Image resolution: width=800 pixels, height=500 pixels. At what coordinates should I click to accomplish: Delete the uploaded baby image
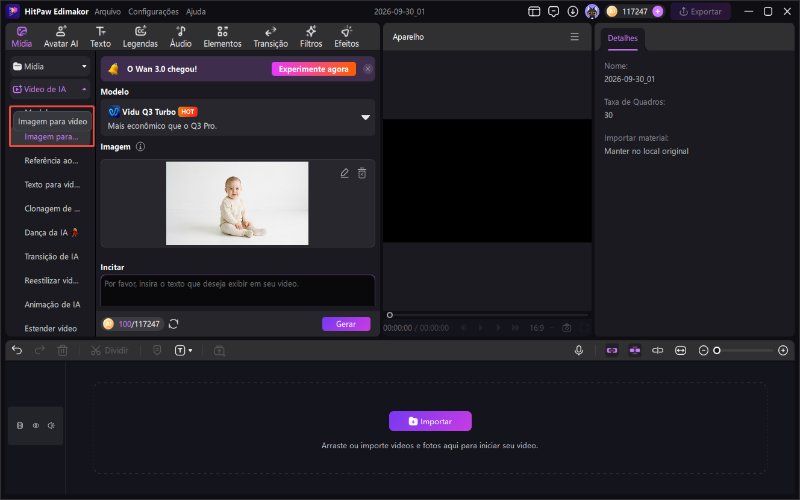[362, 173]
